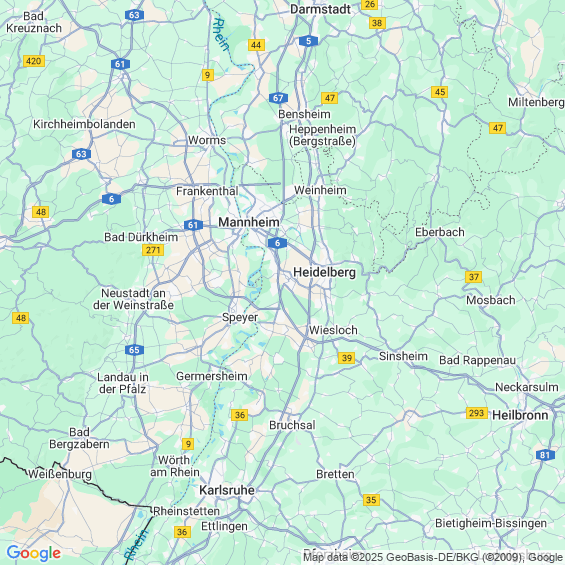Select the Germersheim label
The width and height of the screenshot is (565, 565).
click(212, 376)
